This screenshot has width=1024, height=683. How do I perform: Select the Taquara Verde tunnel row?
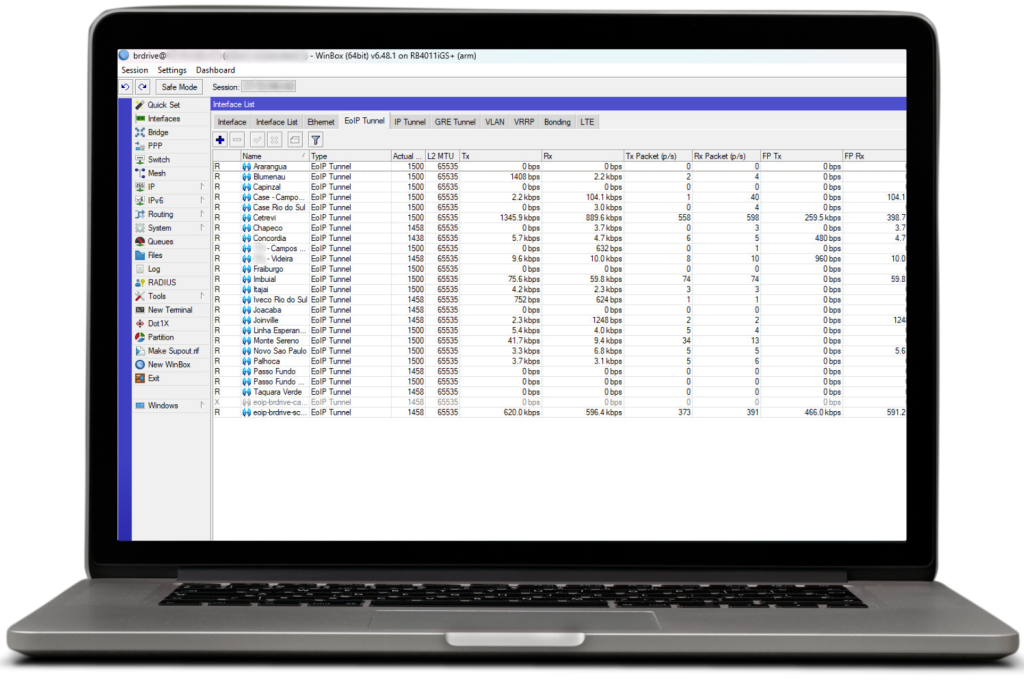tap(559, 392)
